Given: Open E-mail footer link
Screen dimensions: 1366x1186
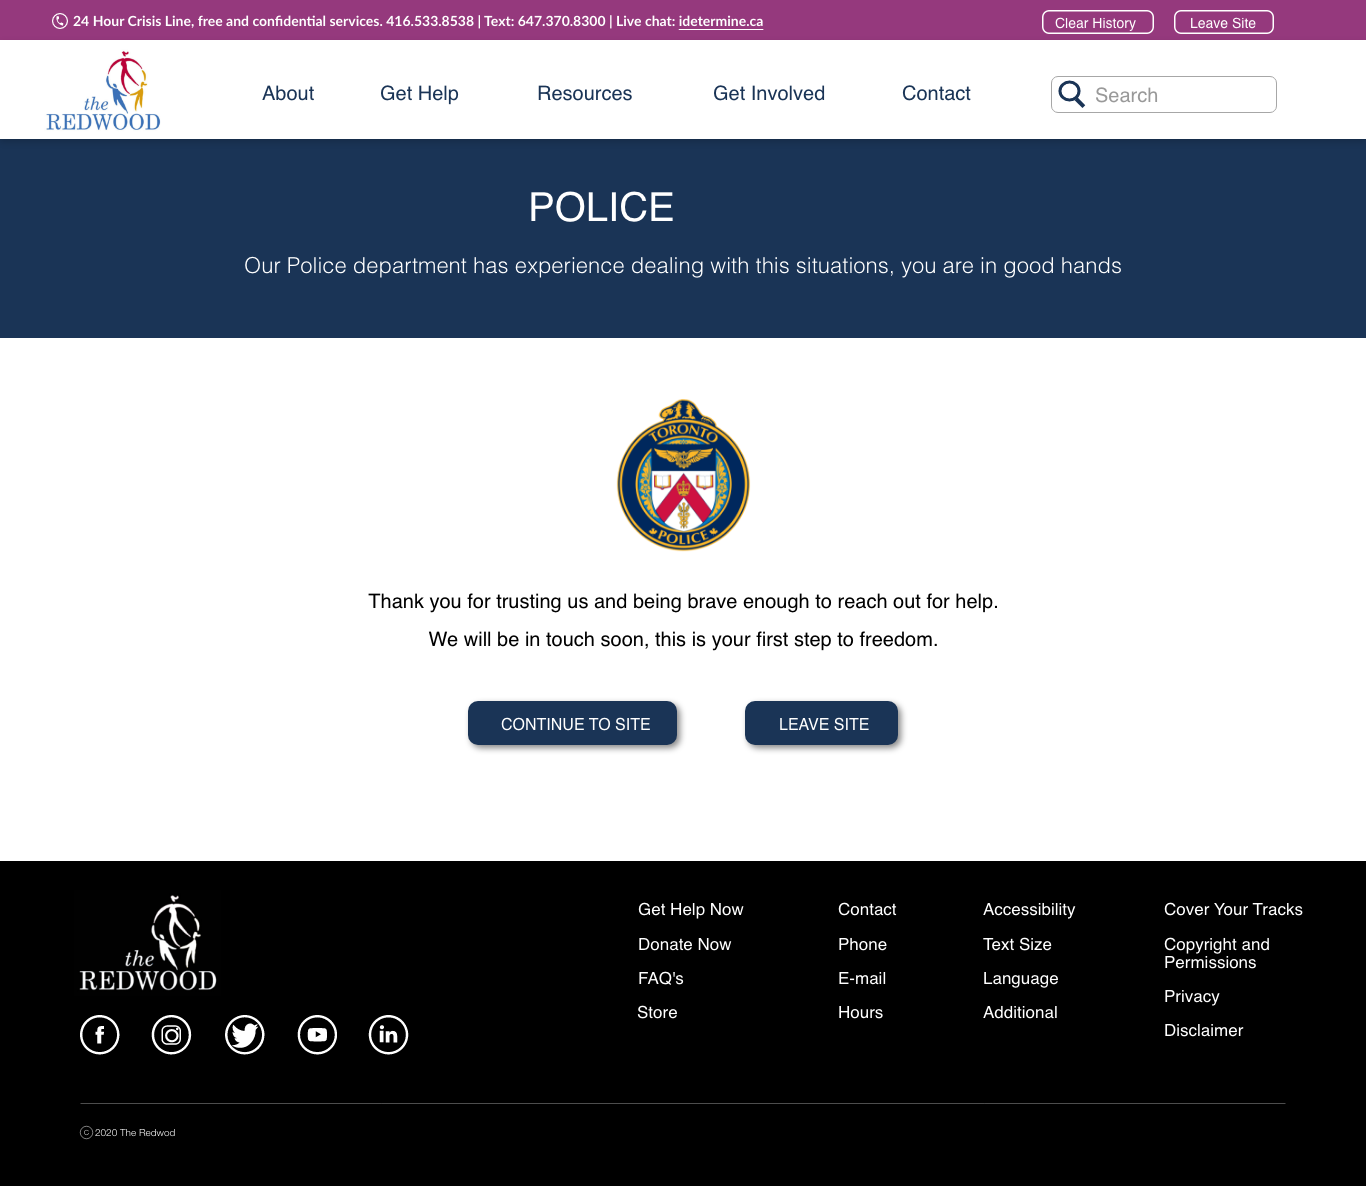Looking at the screenshot, I should (x=862, y=978).
